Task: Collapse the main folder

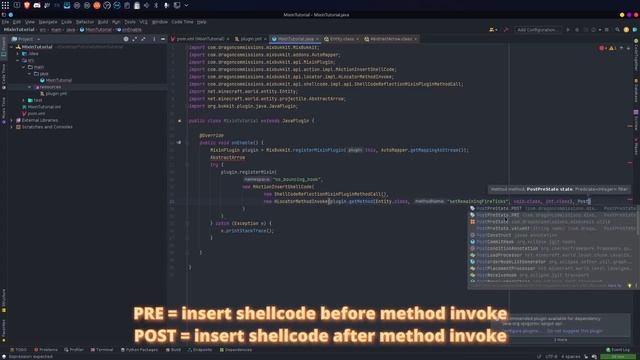Action: 24,67
